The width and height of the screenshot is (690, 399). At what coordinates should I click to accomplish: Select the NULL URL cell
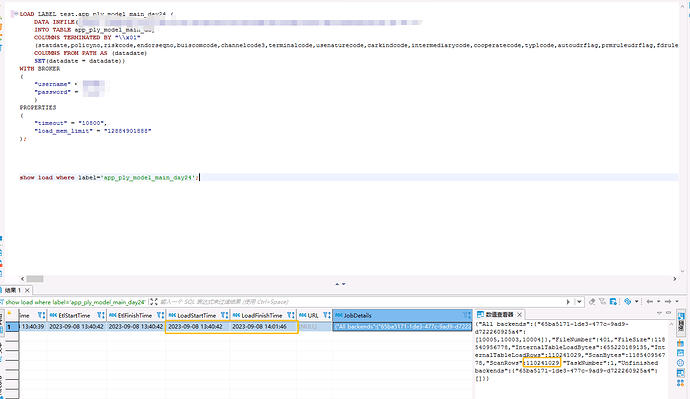coord(314,326)
